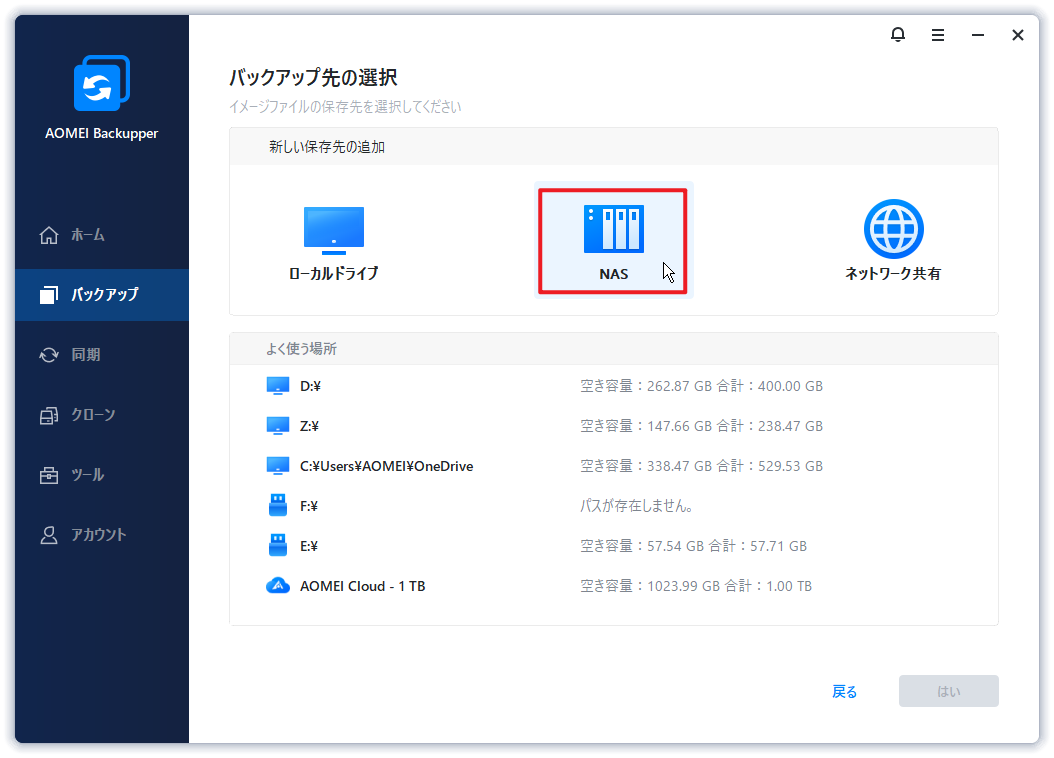Select the Z:¥ drive entry
The width and height of the screenshot is (1054, 758).
309,426
